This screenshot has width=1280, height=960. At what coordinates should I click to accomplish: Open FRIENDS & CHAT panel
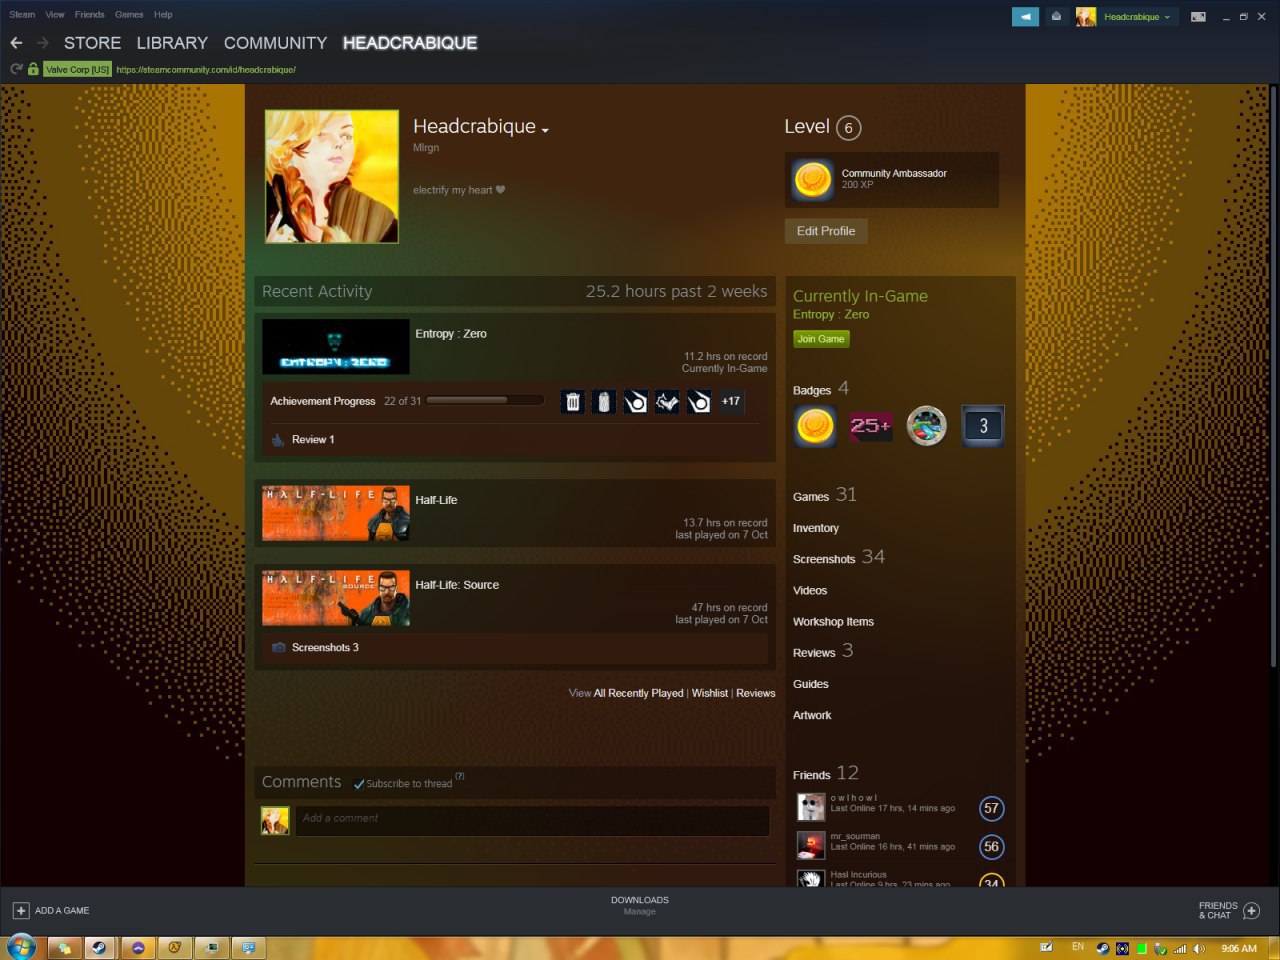(x=1229, y=910)
